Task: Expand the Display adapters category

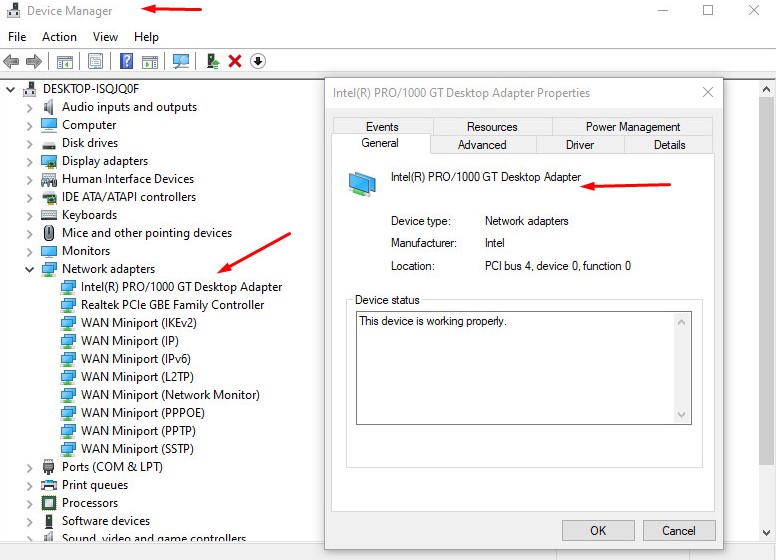Action: click(x=28, y=161)
